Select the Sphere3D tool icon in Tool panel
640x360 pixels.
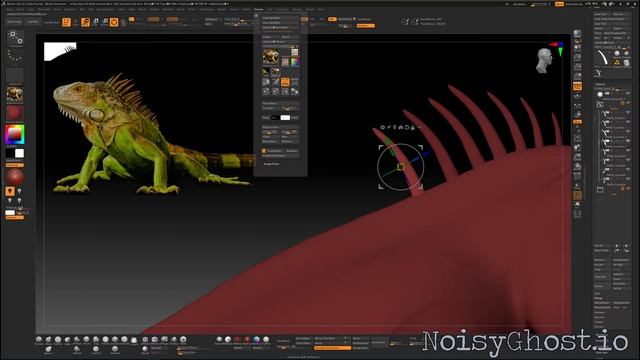pos(617,53)
